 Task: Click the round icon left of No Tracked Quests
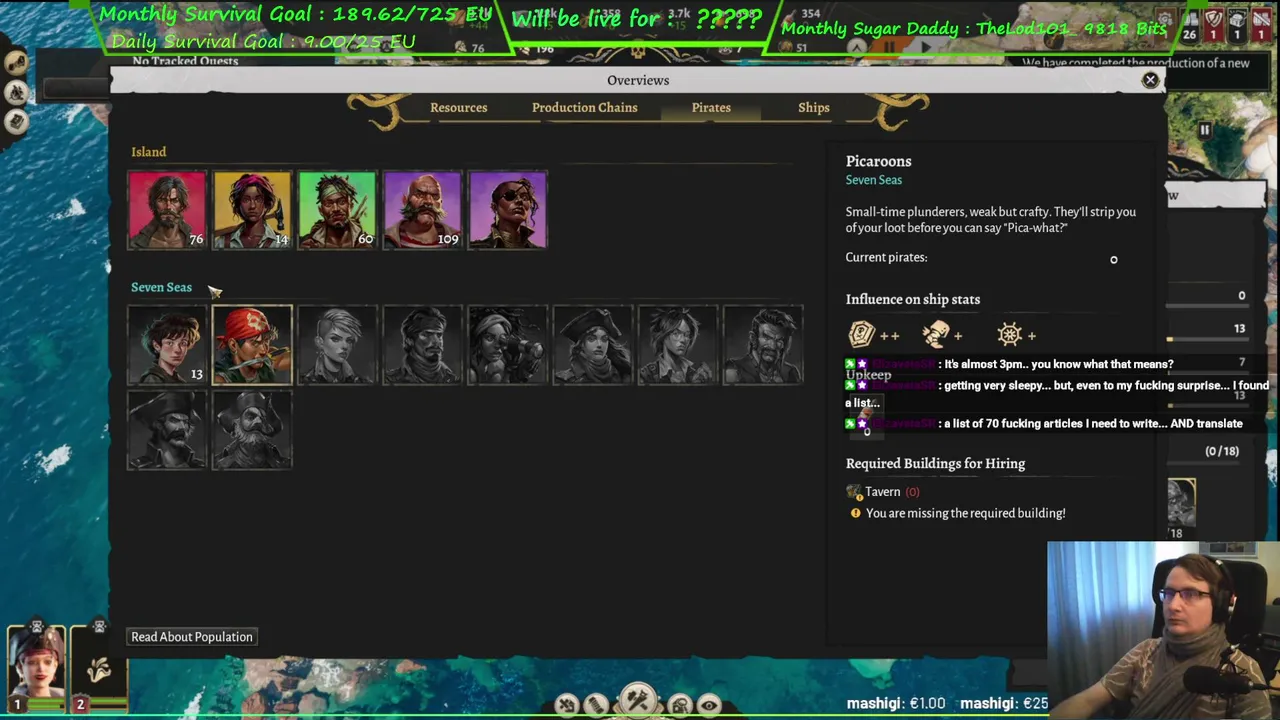coord(16,62)
